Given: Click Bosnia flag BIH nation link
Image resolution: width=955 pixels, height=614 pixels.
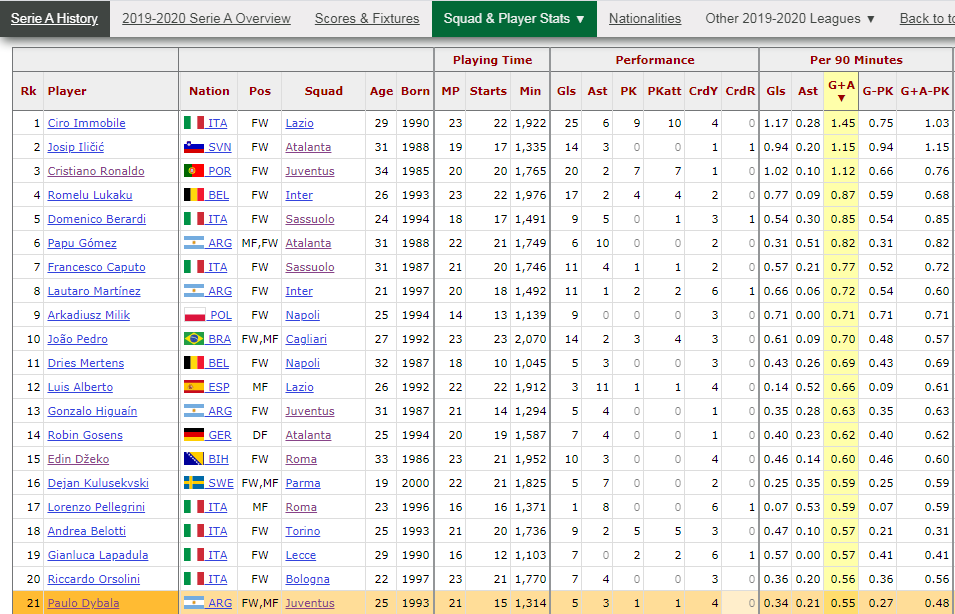Looking at the screenshot, I should pyautogui.click(x=206, y=459).
